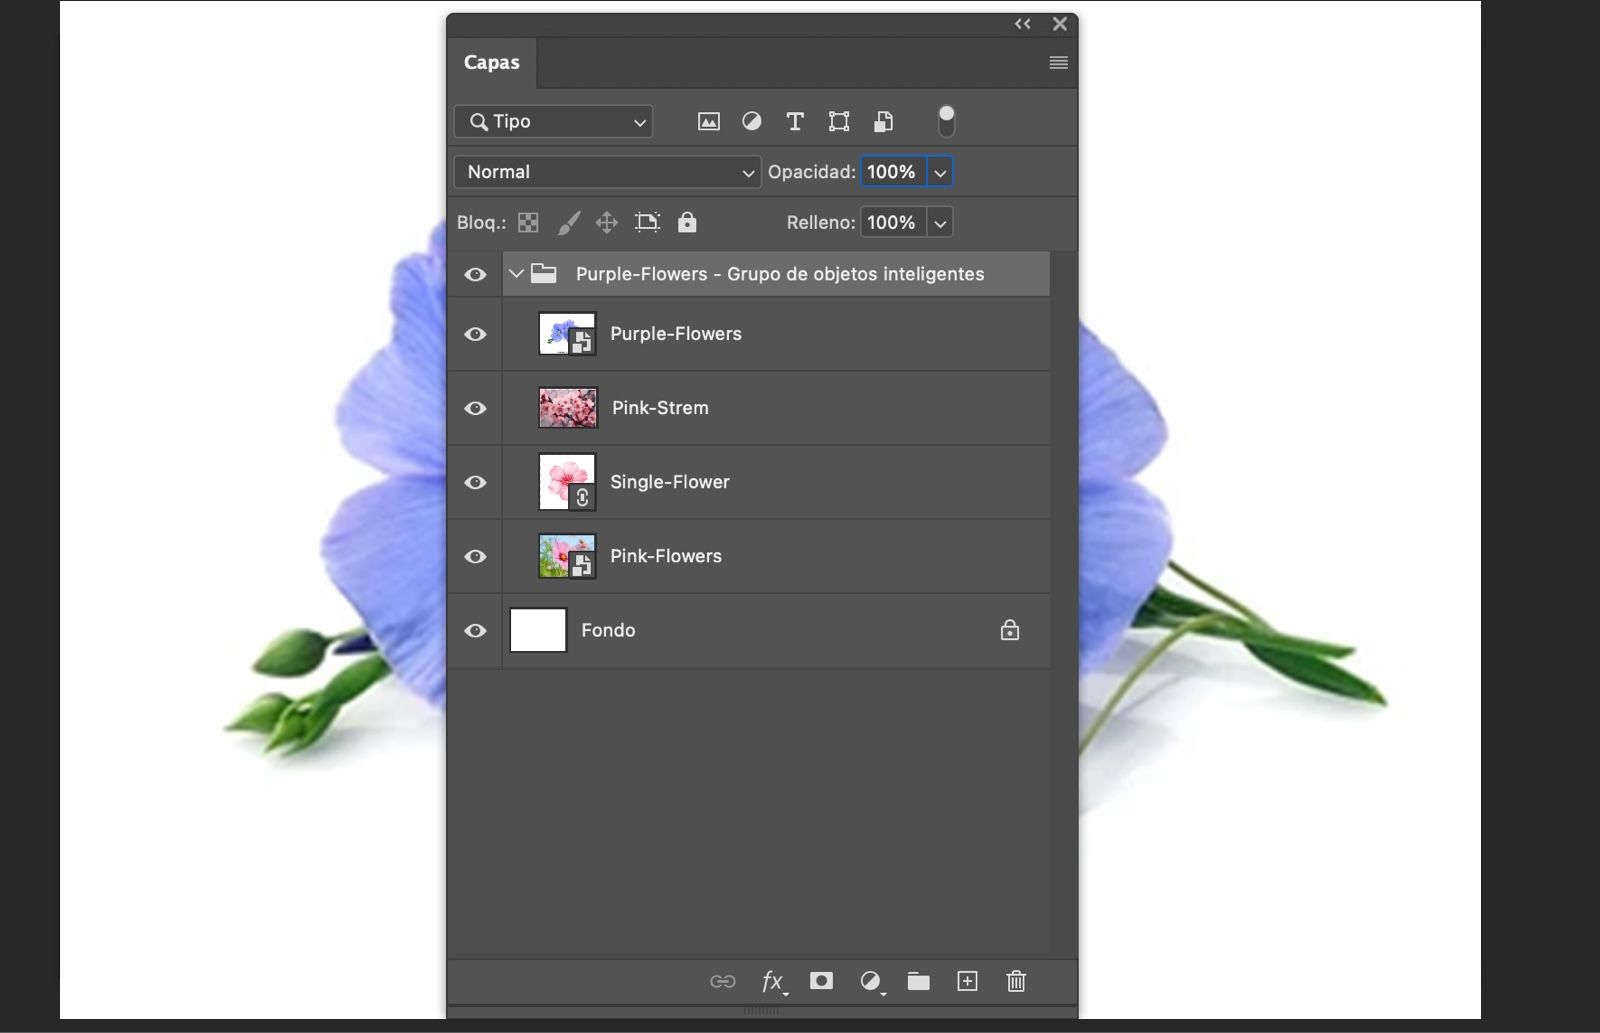Filter layers by shape layer icon
The height and width of the screenshot is (1033, 1600).
pos(839,122)
